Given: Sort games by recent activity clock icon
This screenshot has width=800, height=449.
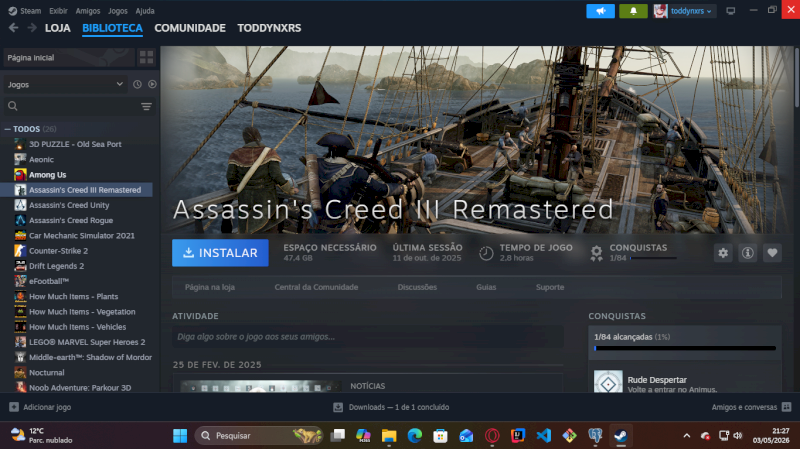Looking at the screenshot, I should [137, 84].
